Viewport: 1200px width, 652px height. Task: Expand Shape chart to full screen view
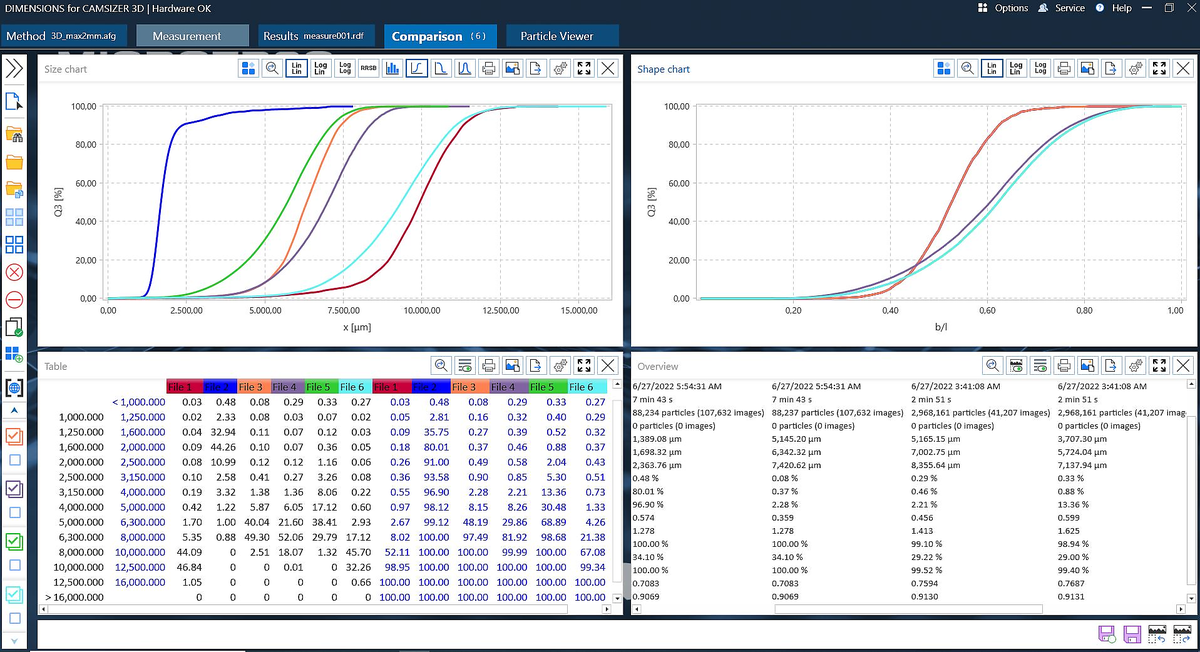pos(1159,68)
